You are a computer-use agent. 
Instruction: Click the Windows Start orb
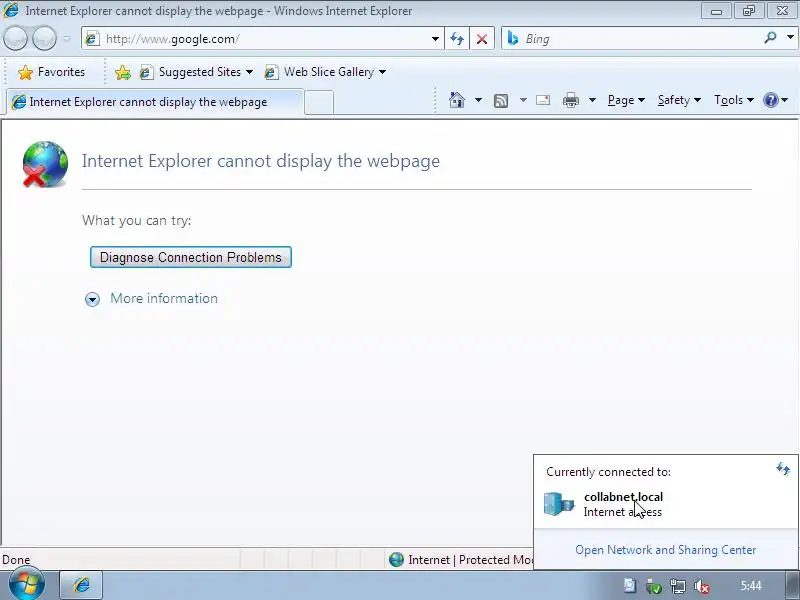point(26,584)
